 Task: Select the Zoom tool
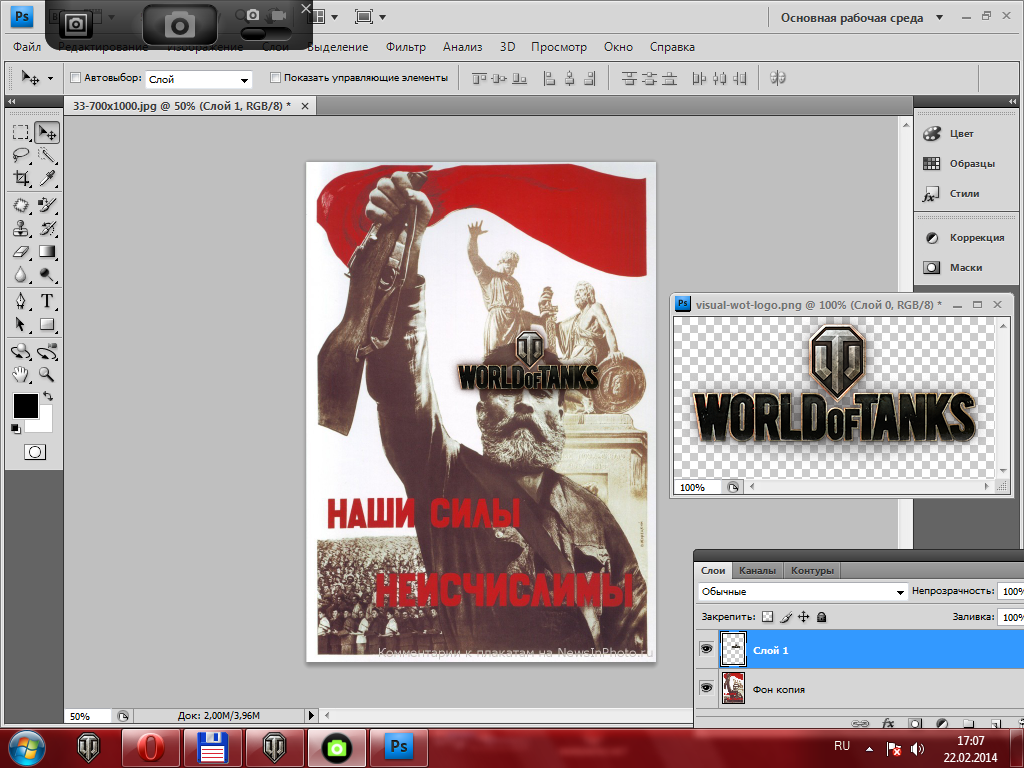[47, 374]
